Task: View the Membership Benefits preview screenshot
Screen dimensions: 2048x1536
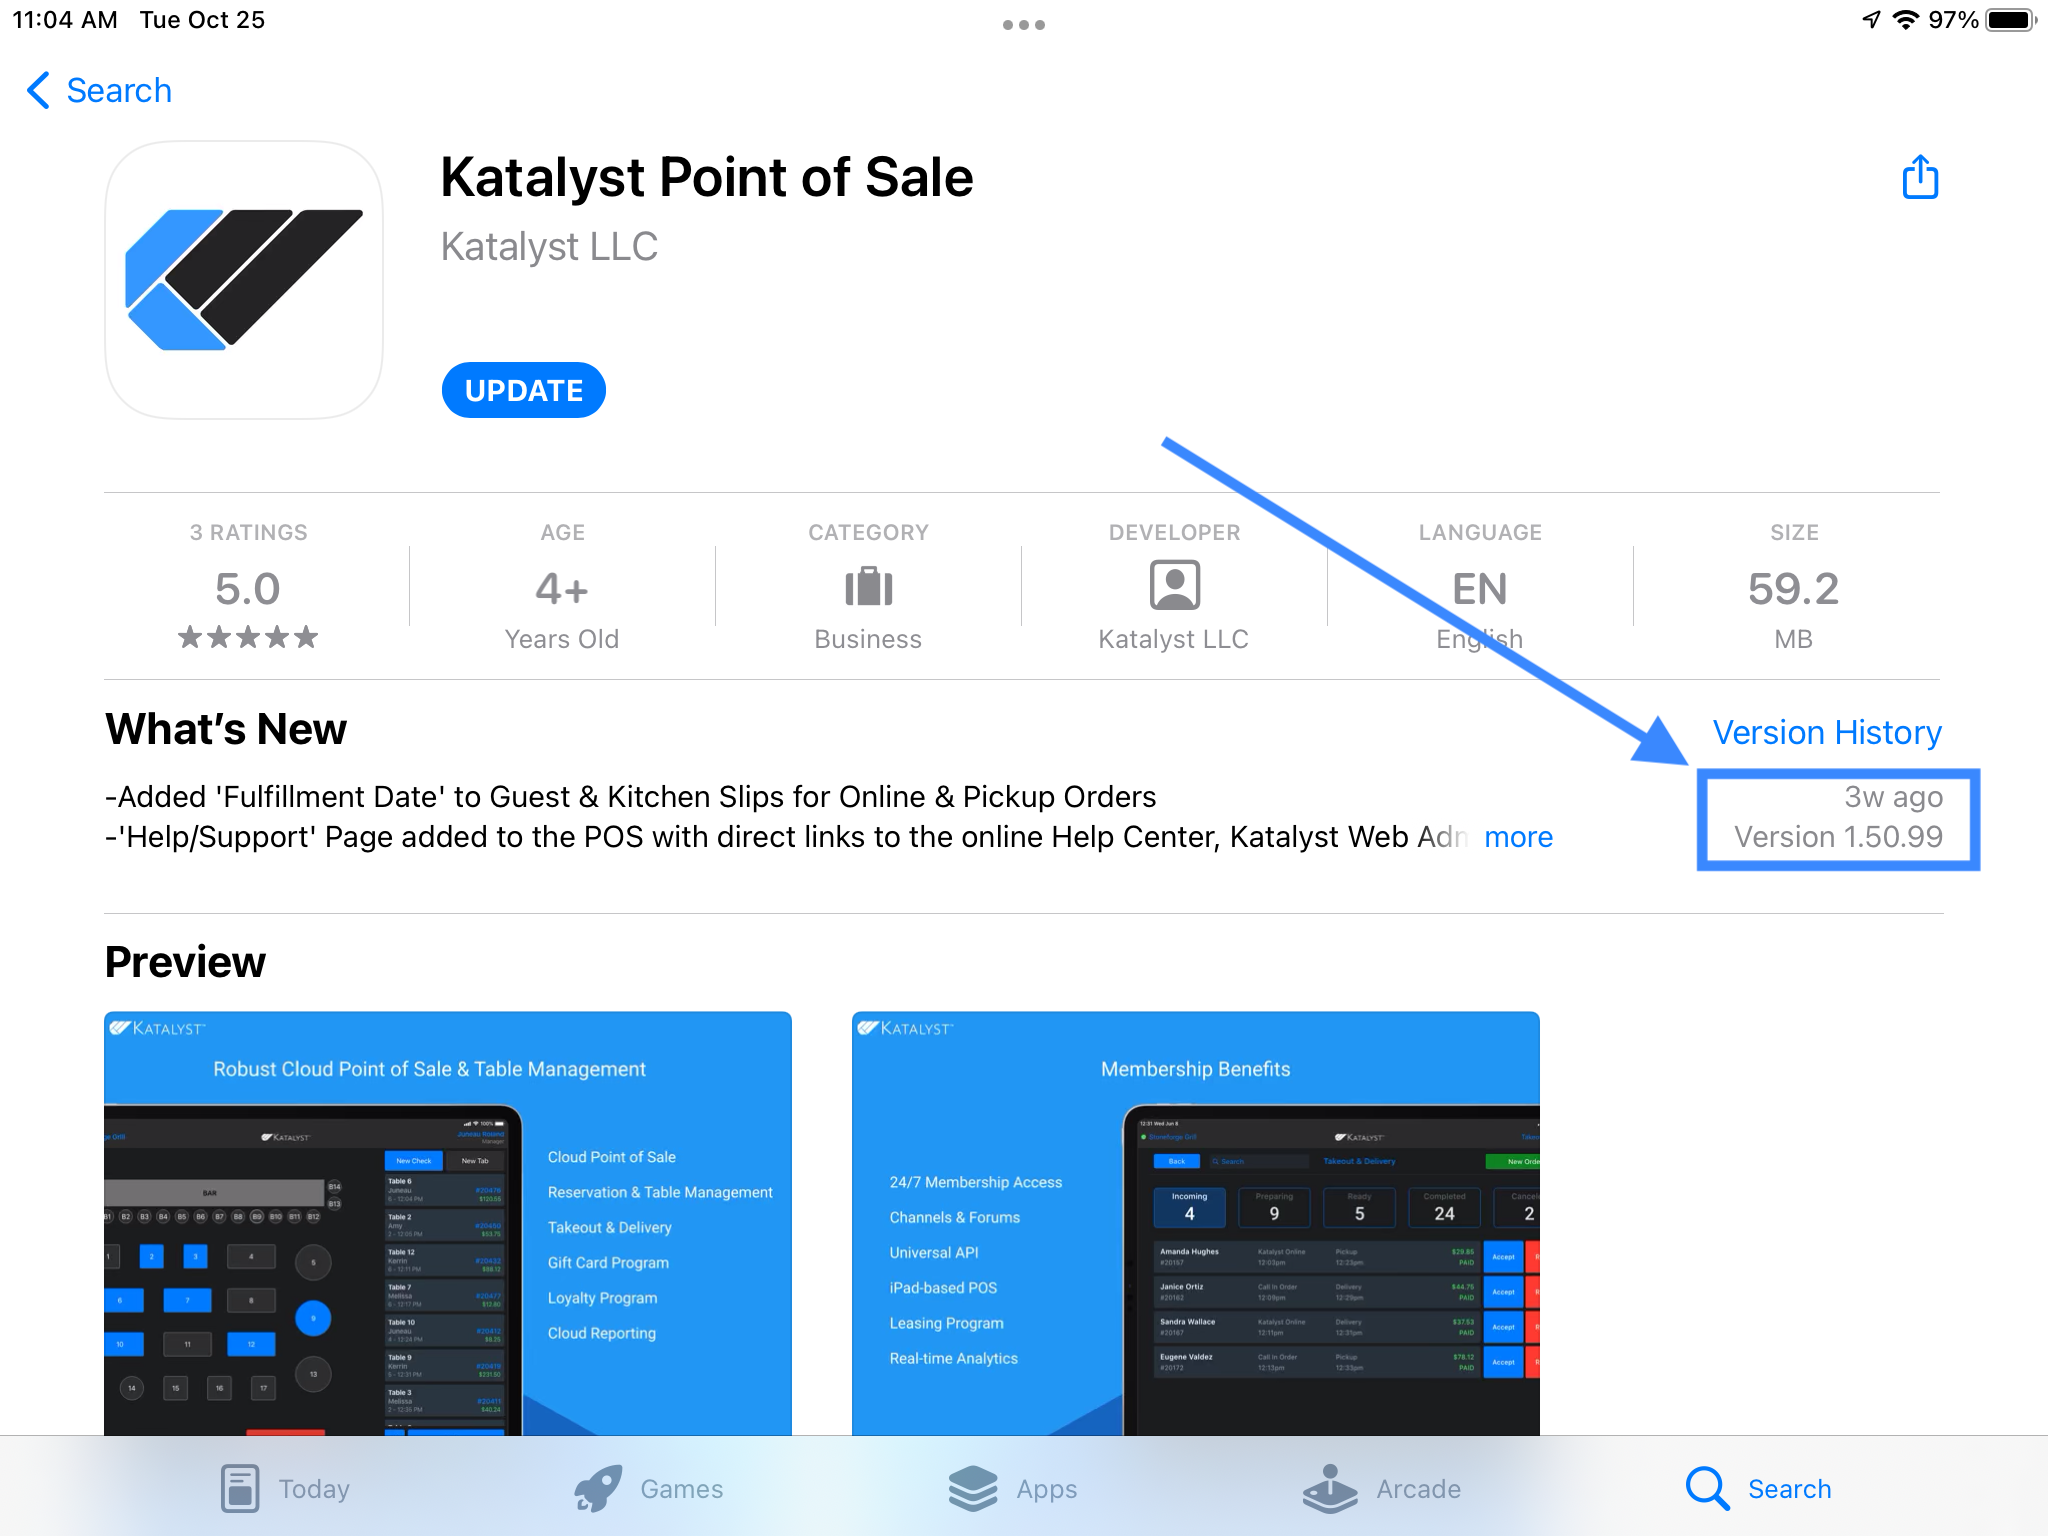Action: click(x=1196, y=1223)
